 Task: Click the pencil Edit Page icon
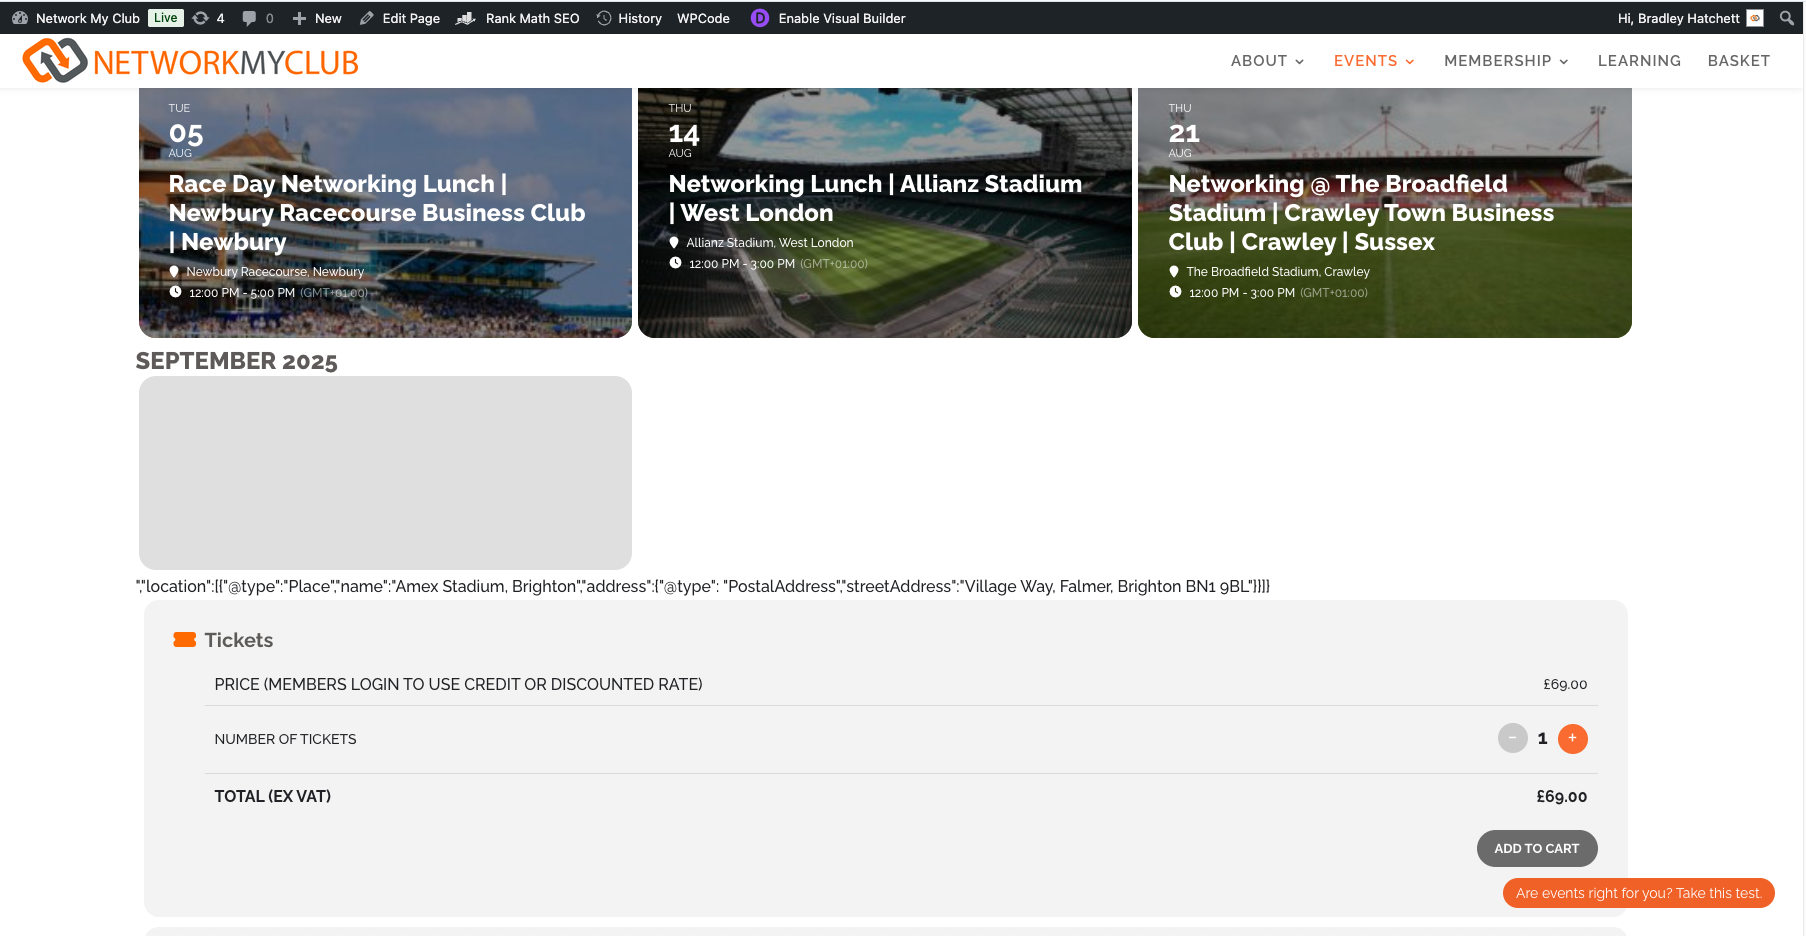367,18
